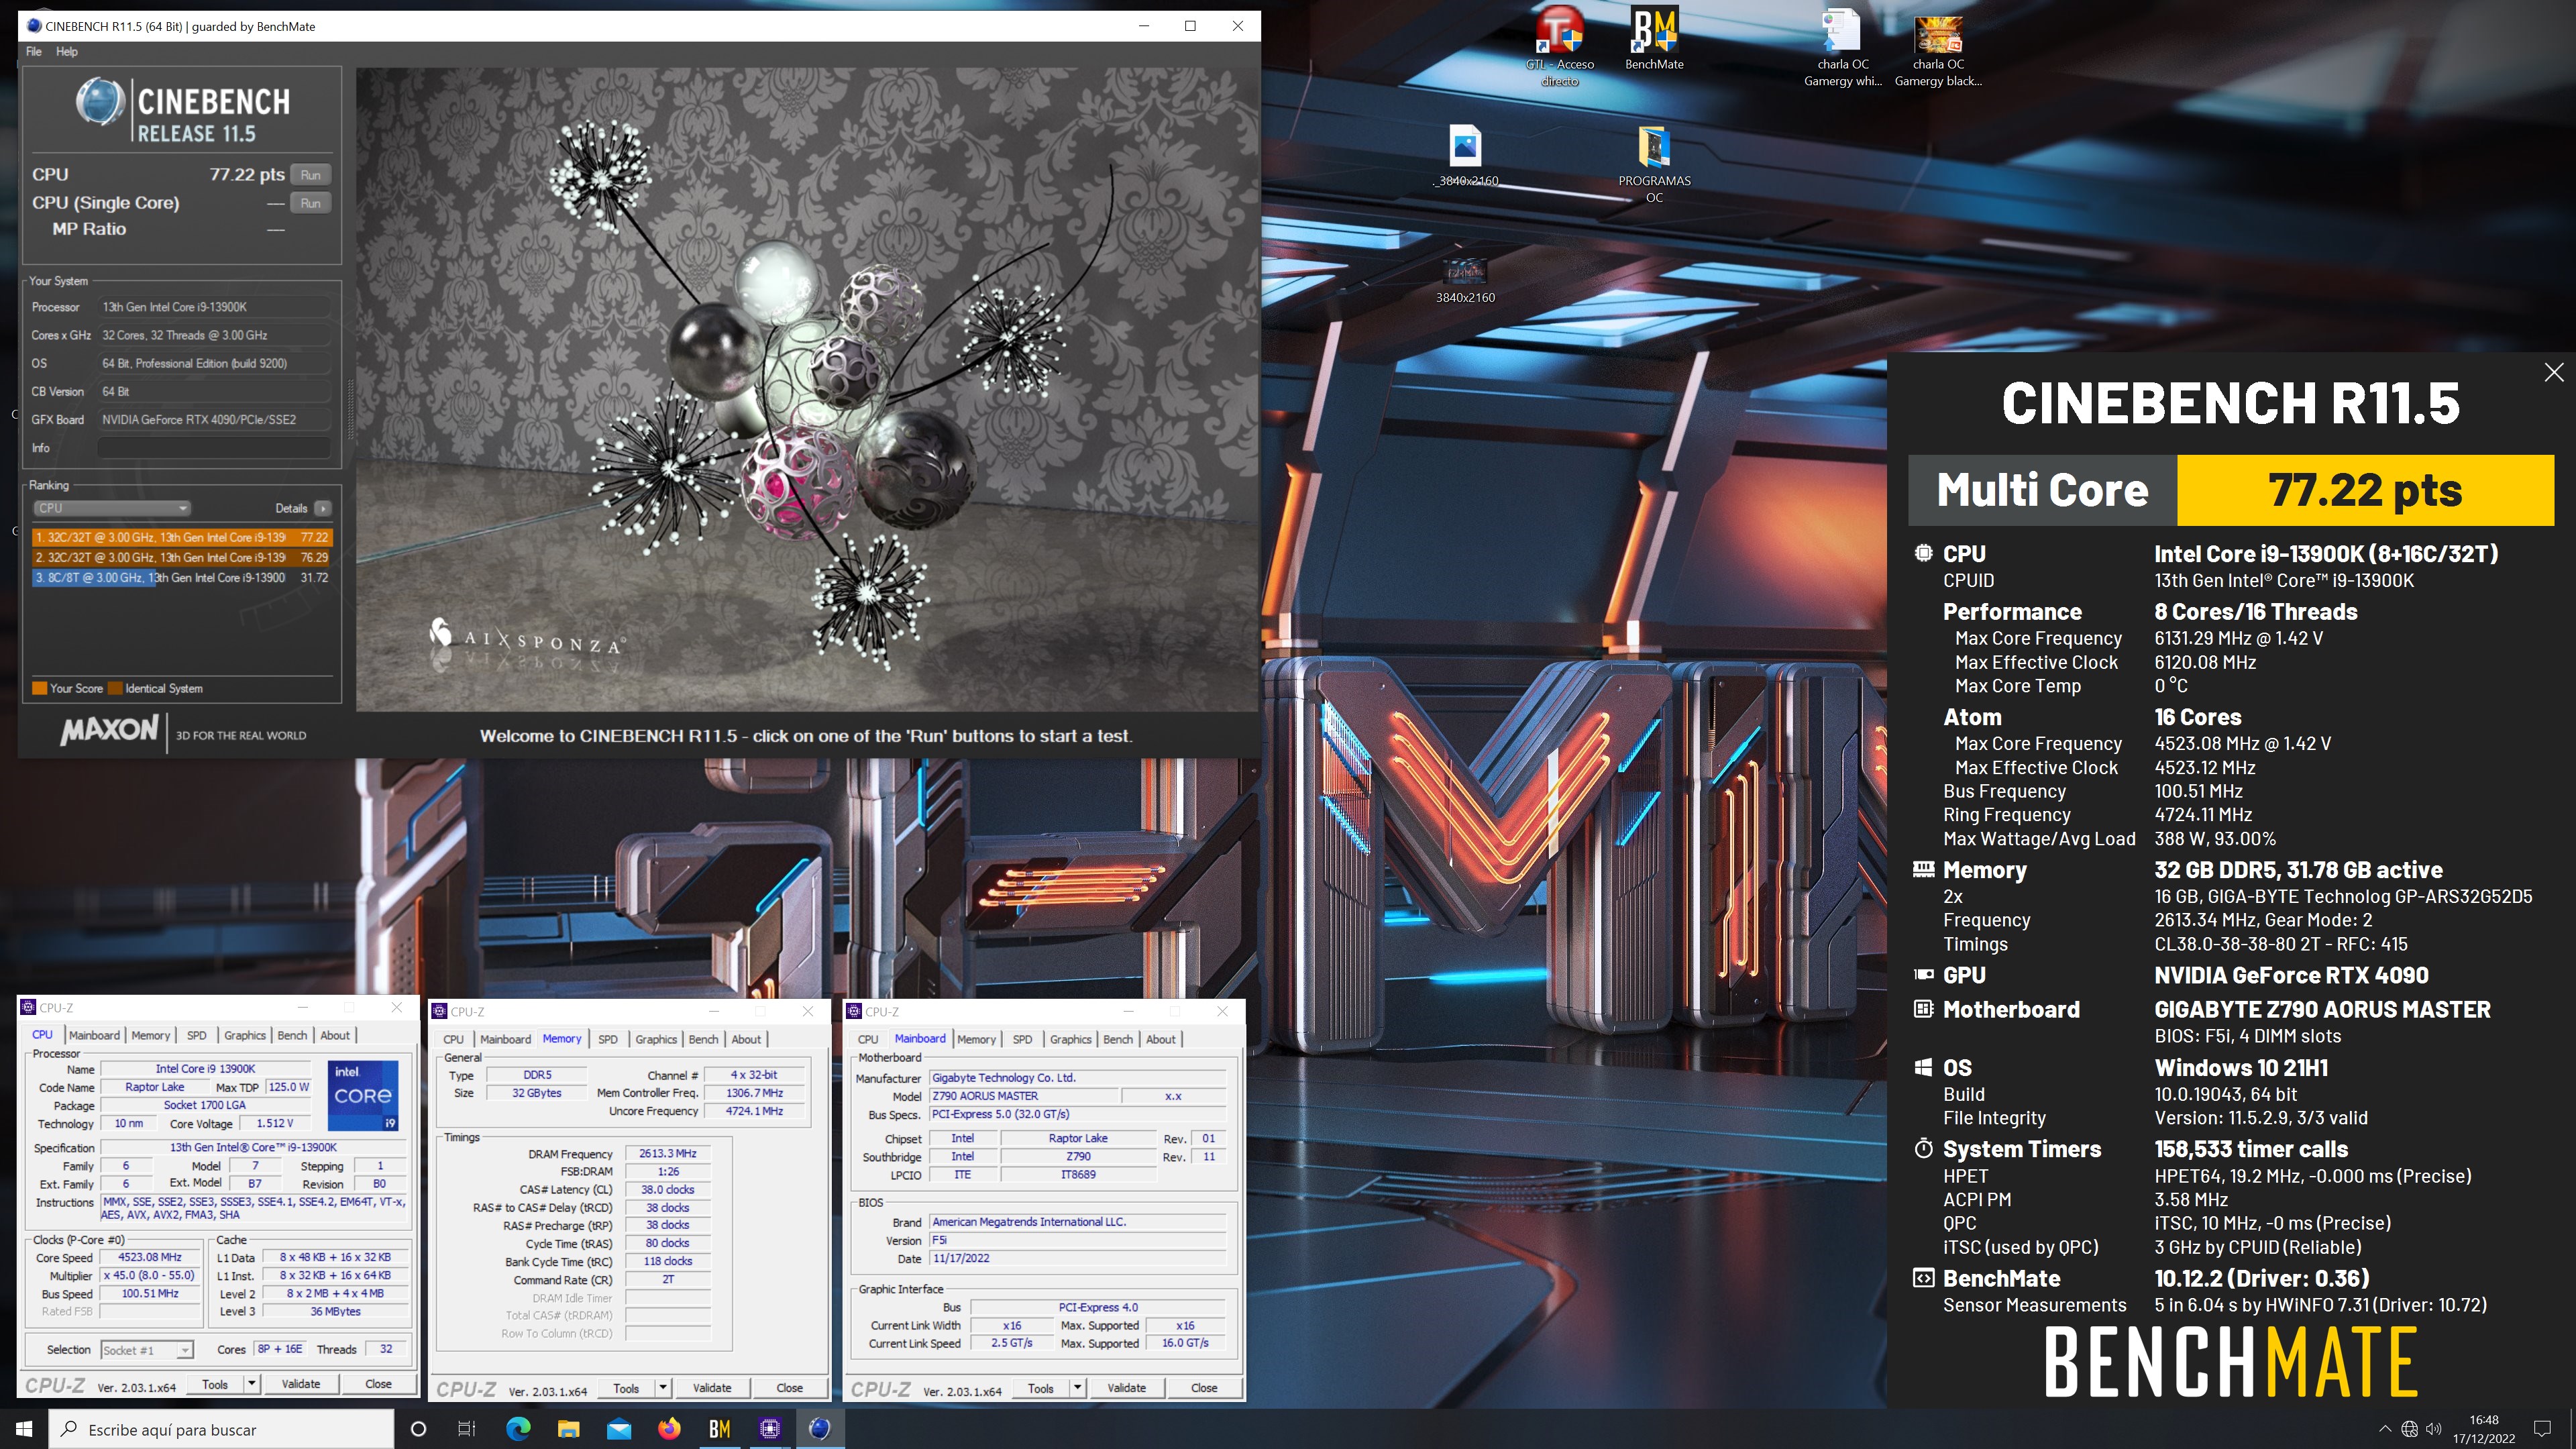The width and height of the screenshot is (2576, 1449).
Task: Open the Help menu in Cinebench
Action: pos(67,51)
